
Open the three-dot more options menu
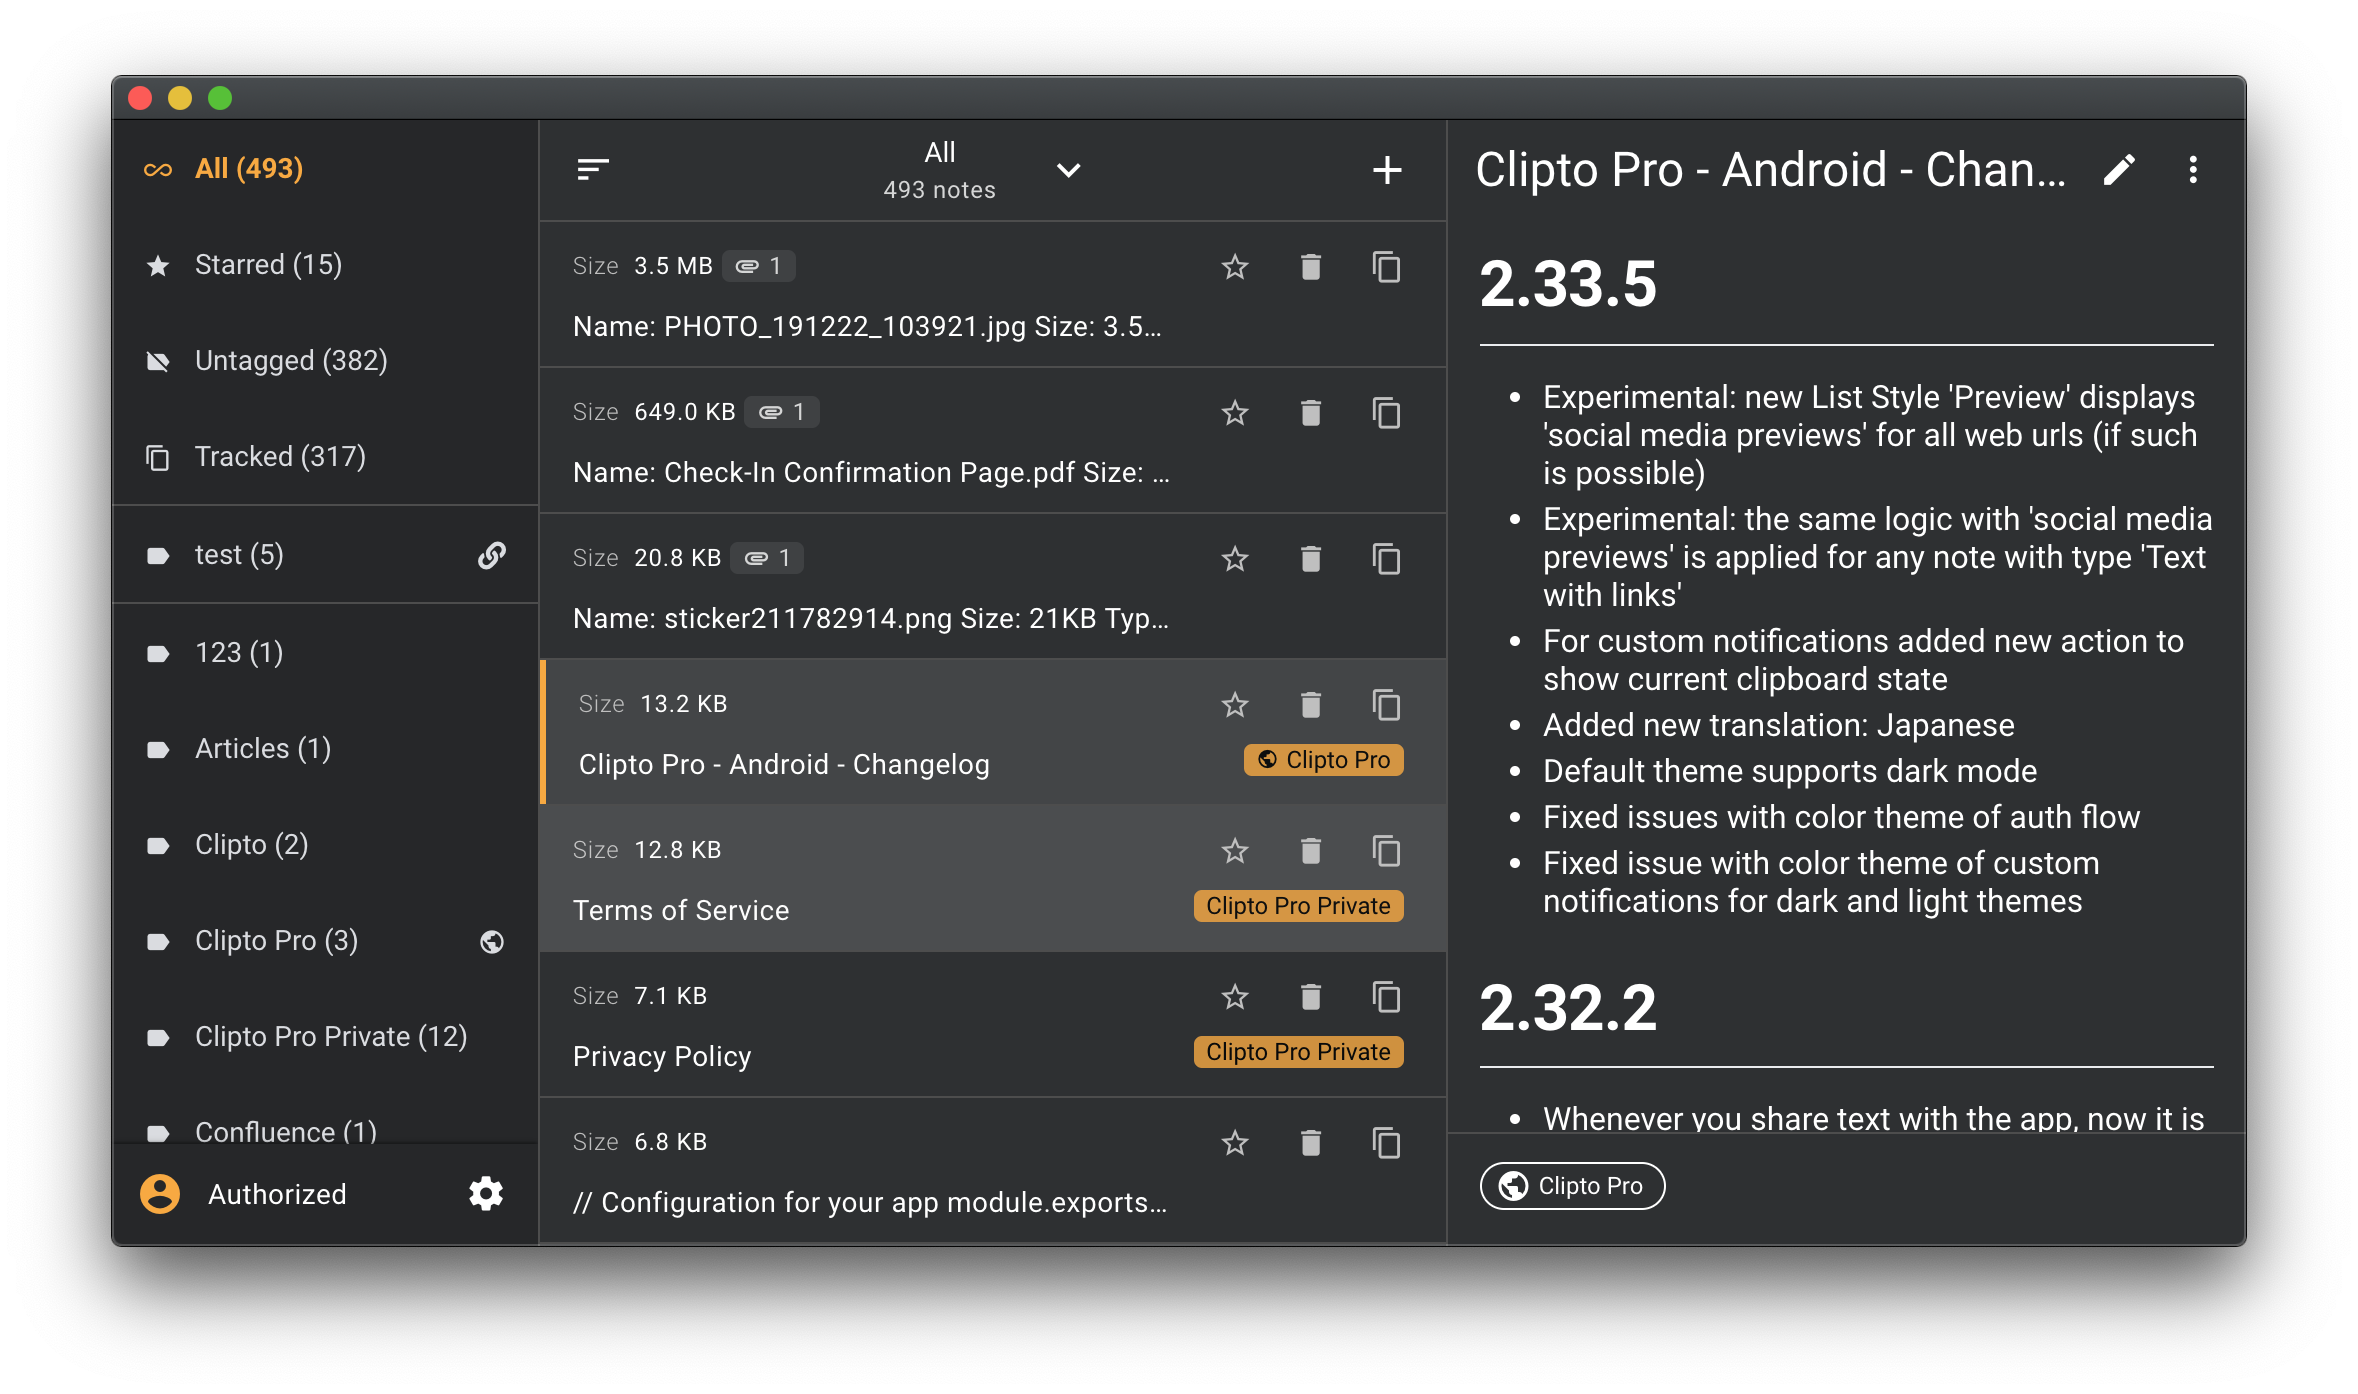(2193, 170)
